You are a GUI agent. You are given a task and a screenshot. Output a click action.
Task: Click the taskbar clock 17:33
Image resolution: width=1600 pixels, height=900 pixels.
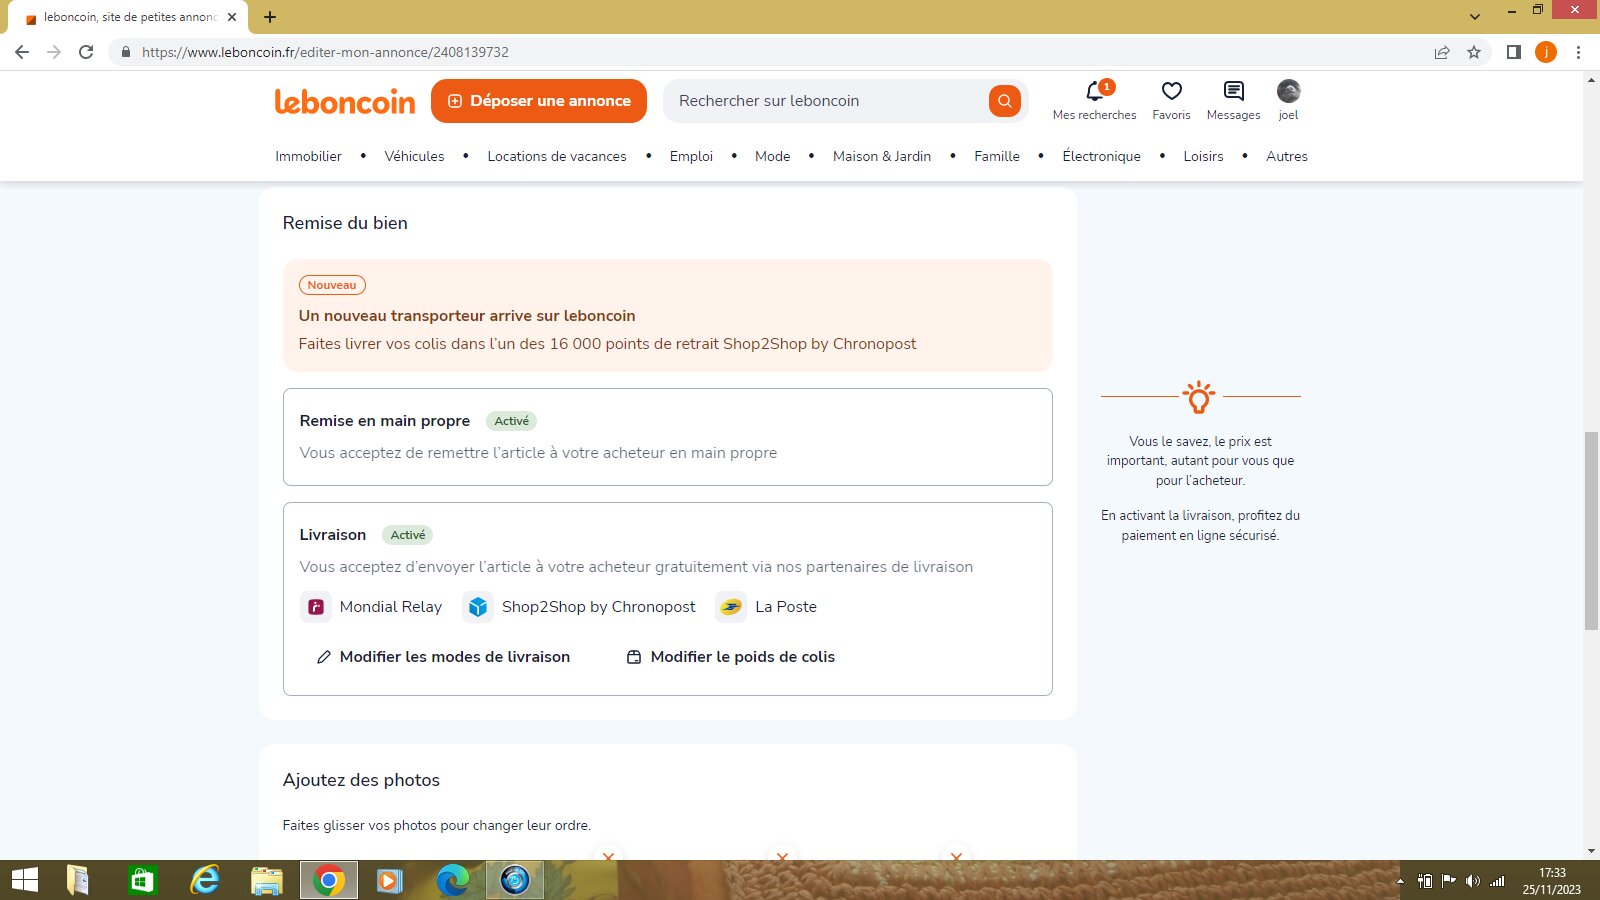[1552, 873]
